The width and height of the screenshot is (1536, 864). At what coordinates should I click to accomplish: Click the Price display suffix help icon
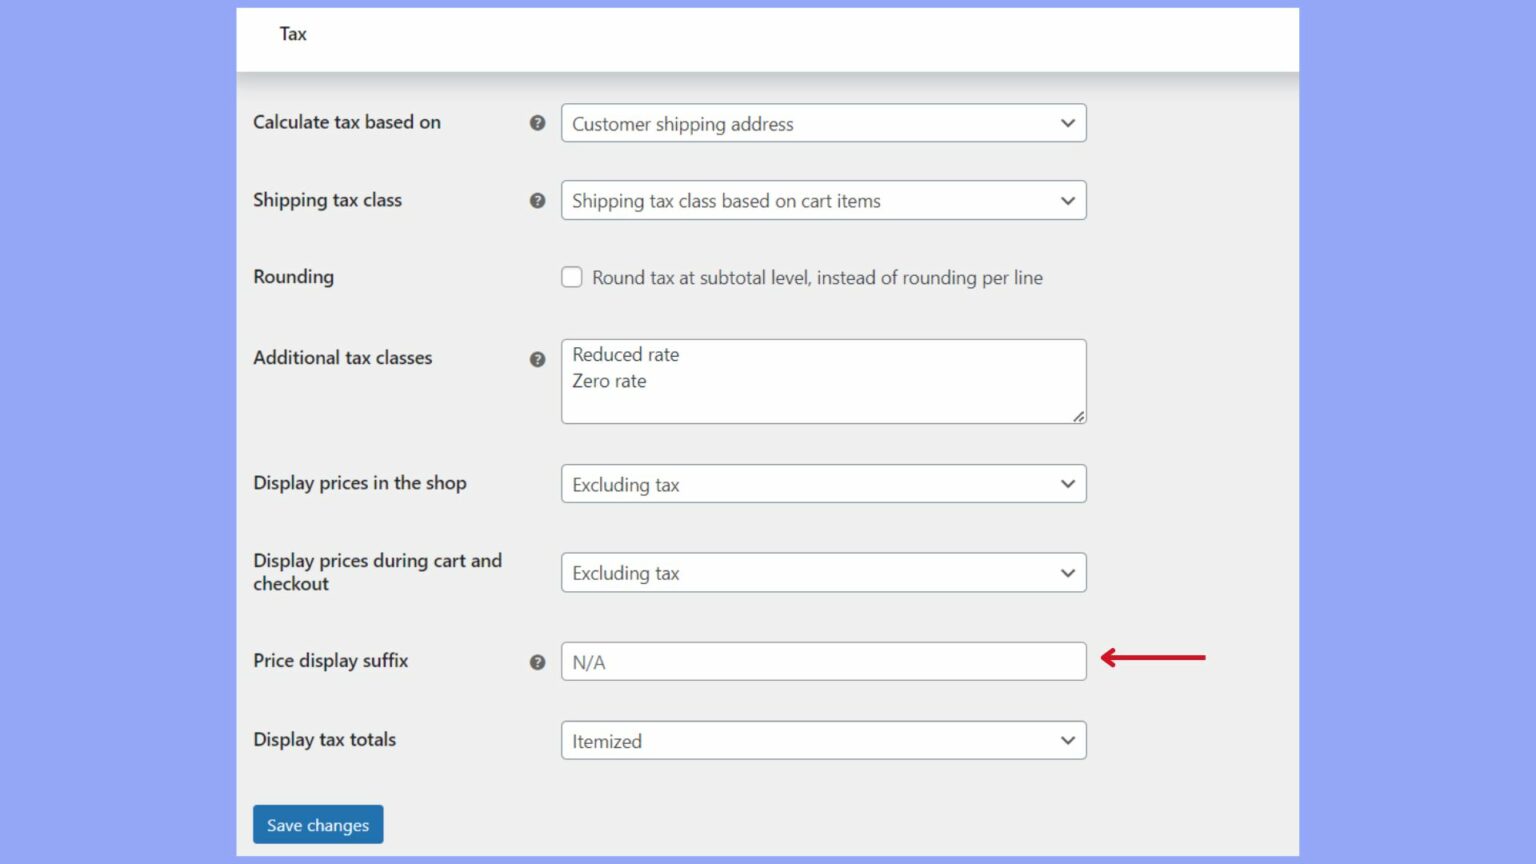pyautogui.click(x=538, y=662)
